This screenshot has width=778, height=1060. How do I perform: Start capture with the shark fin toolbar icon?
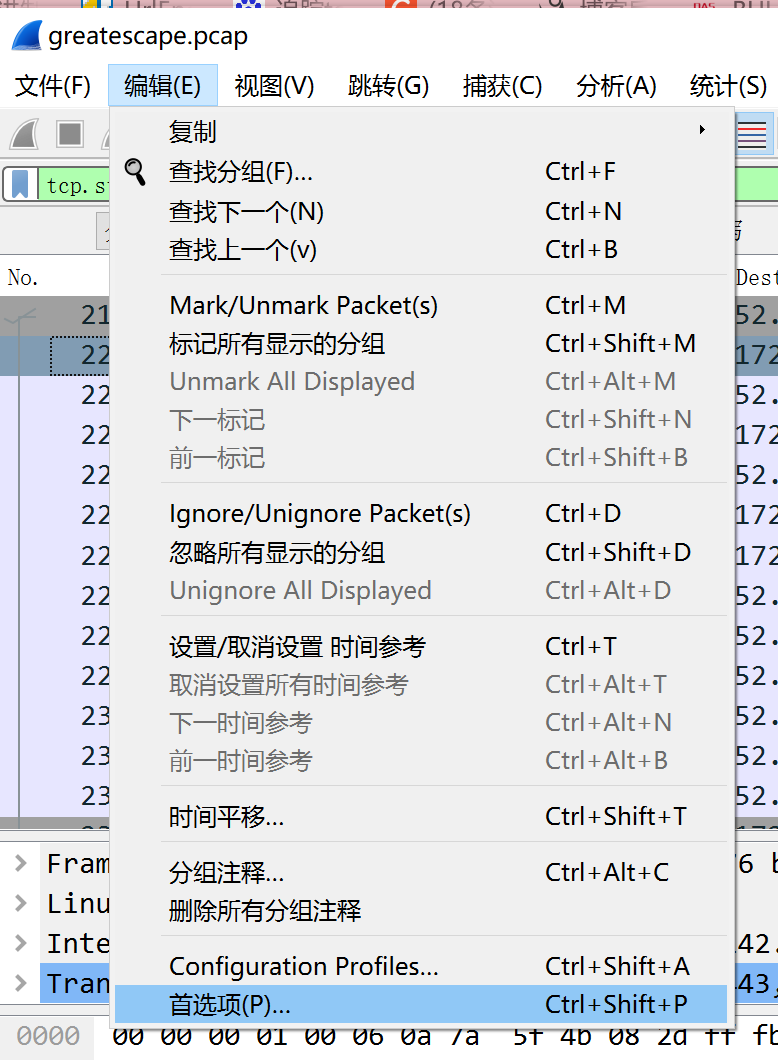tap(25, 134)
